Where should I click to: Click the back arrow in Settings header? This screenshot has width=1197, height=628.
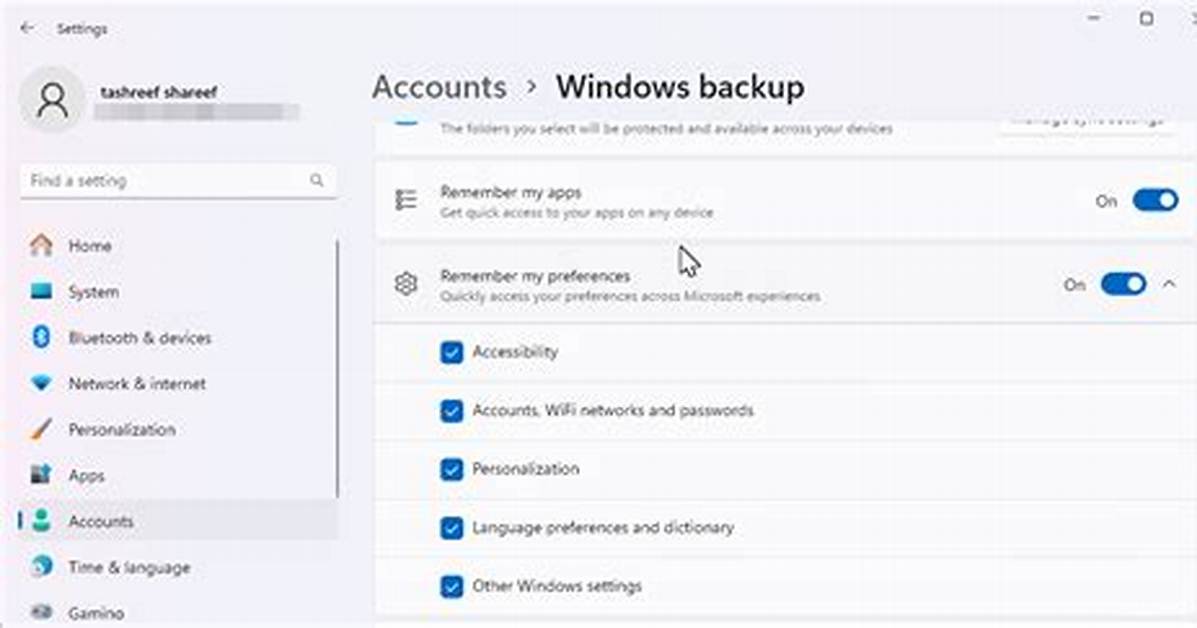[x=27, y=28]
